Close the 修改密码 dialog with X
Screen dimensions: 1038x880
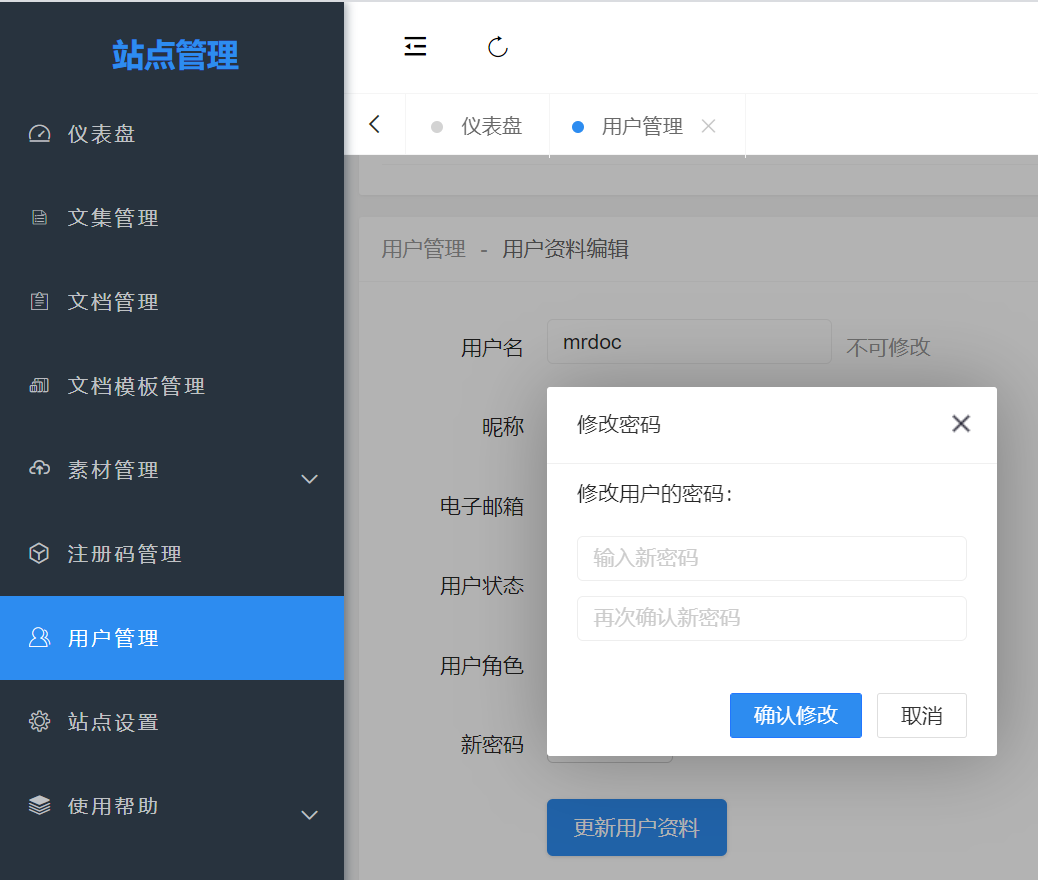(x=961, y=424)
